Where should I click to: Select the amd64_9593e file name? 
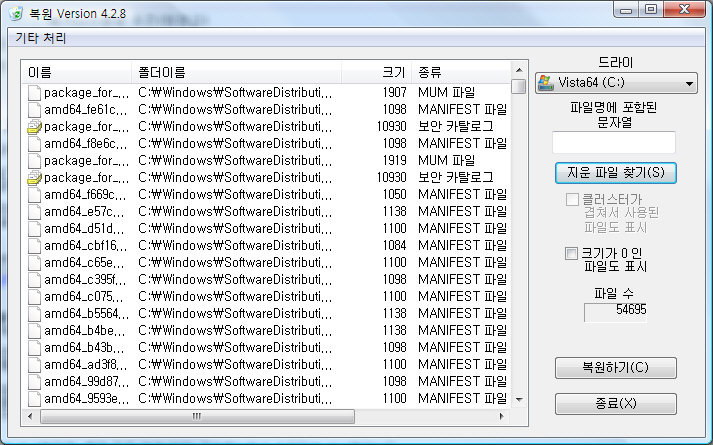tap(86, 399)
